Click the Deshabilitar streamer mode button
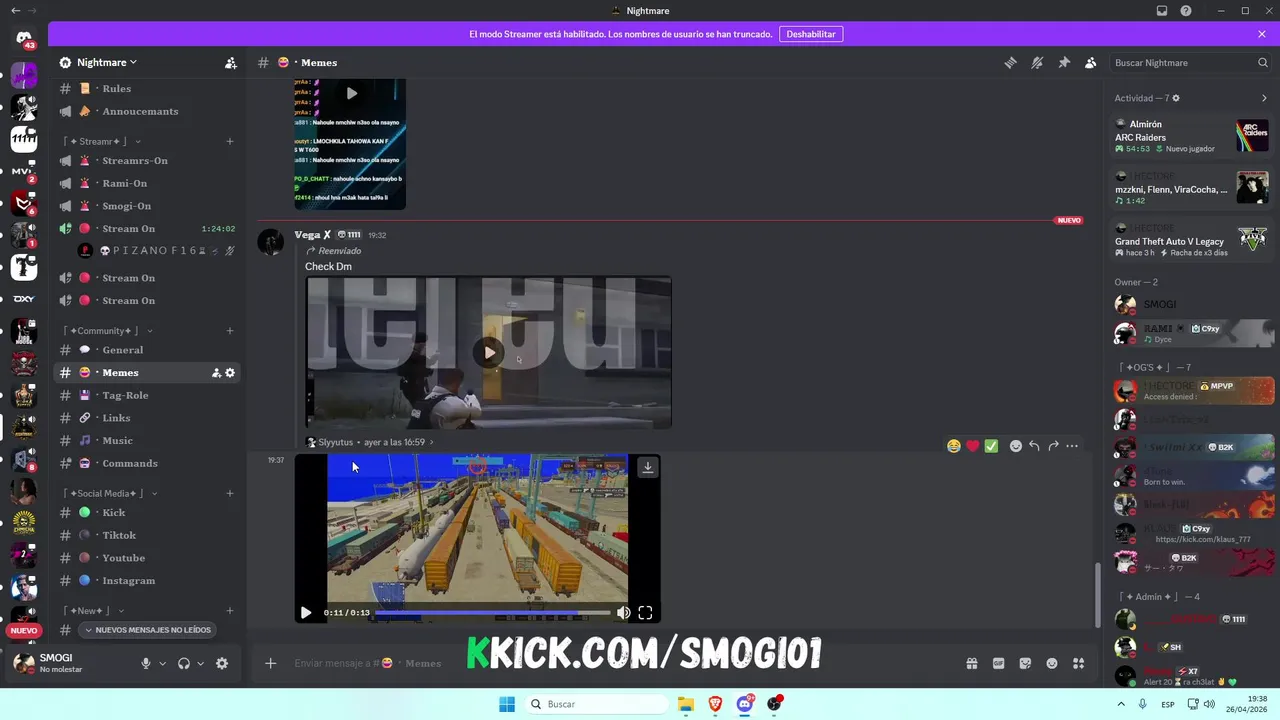The width and height of the screenshot is (1280, 720). pyautogui.click(x=811, y=34)
